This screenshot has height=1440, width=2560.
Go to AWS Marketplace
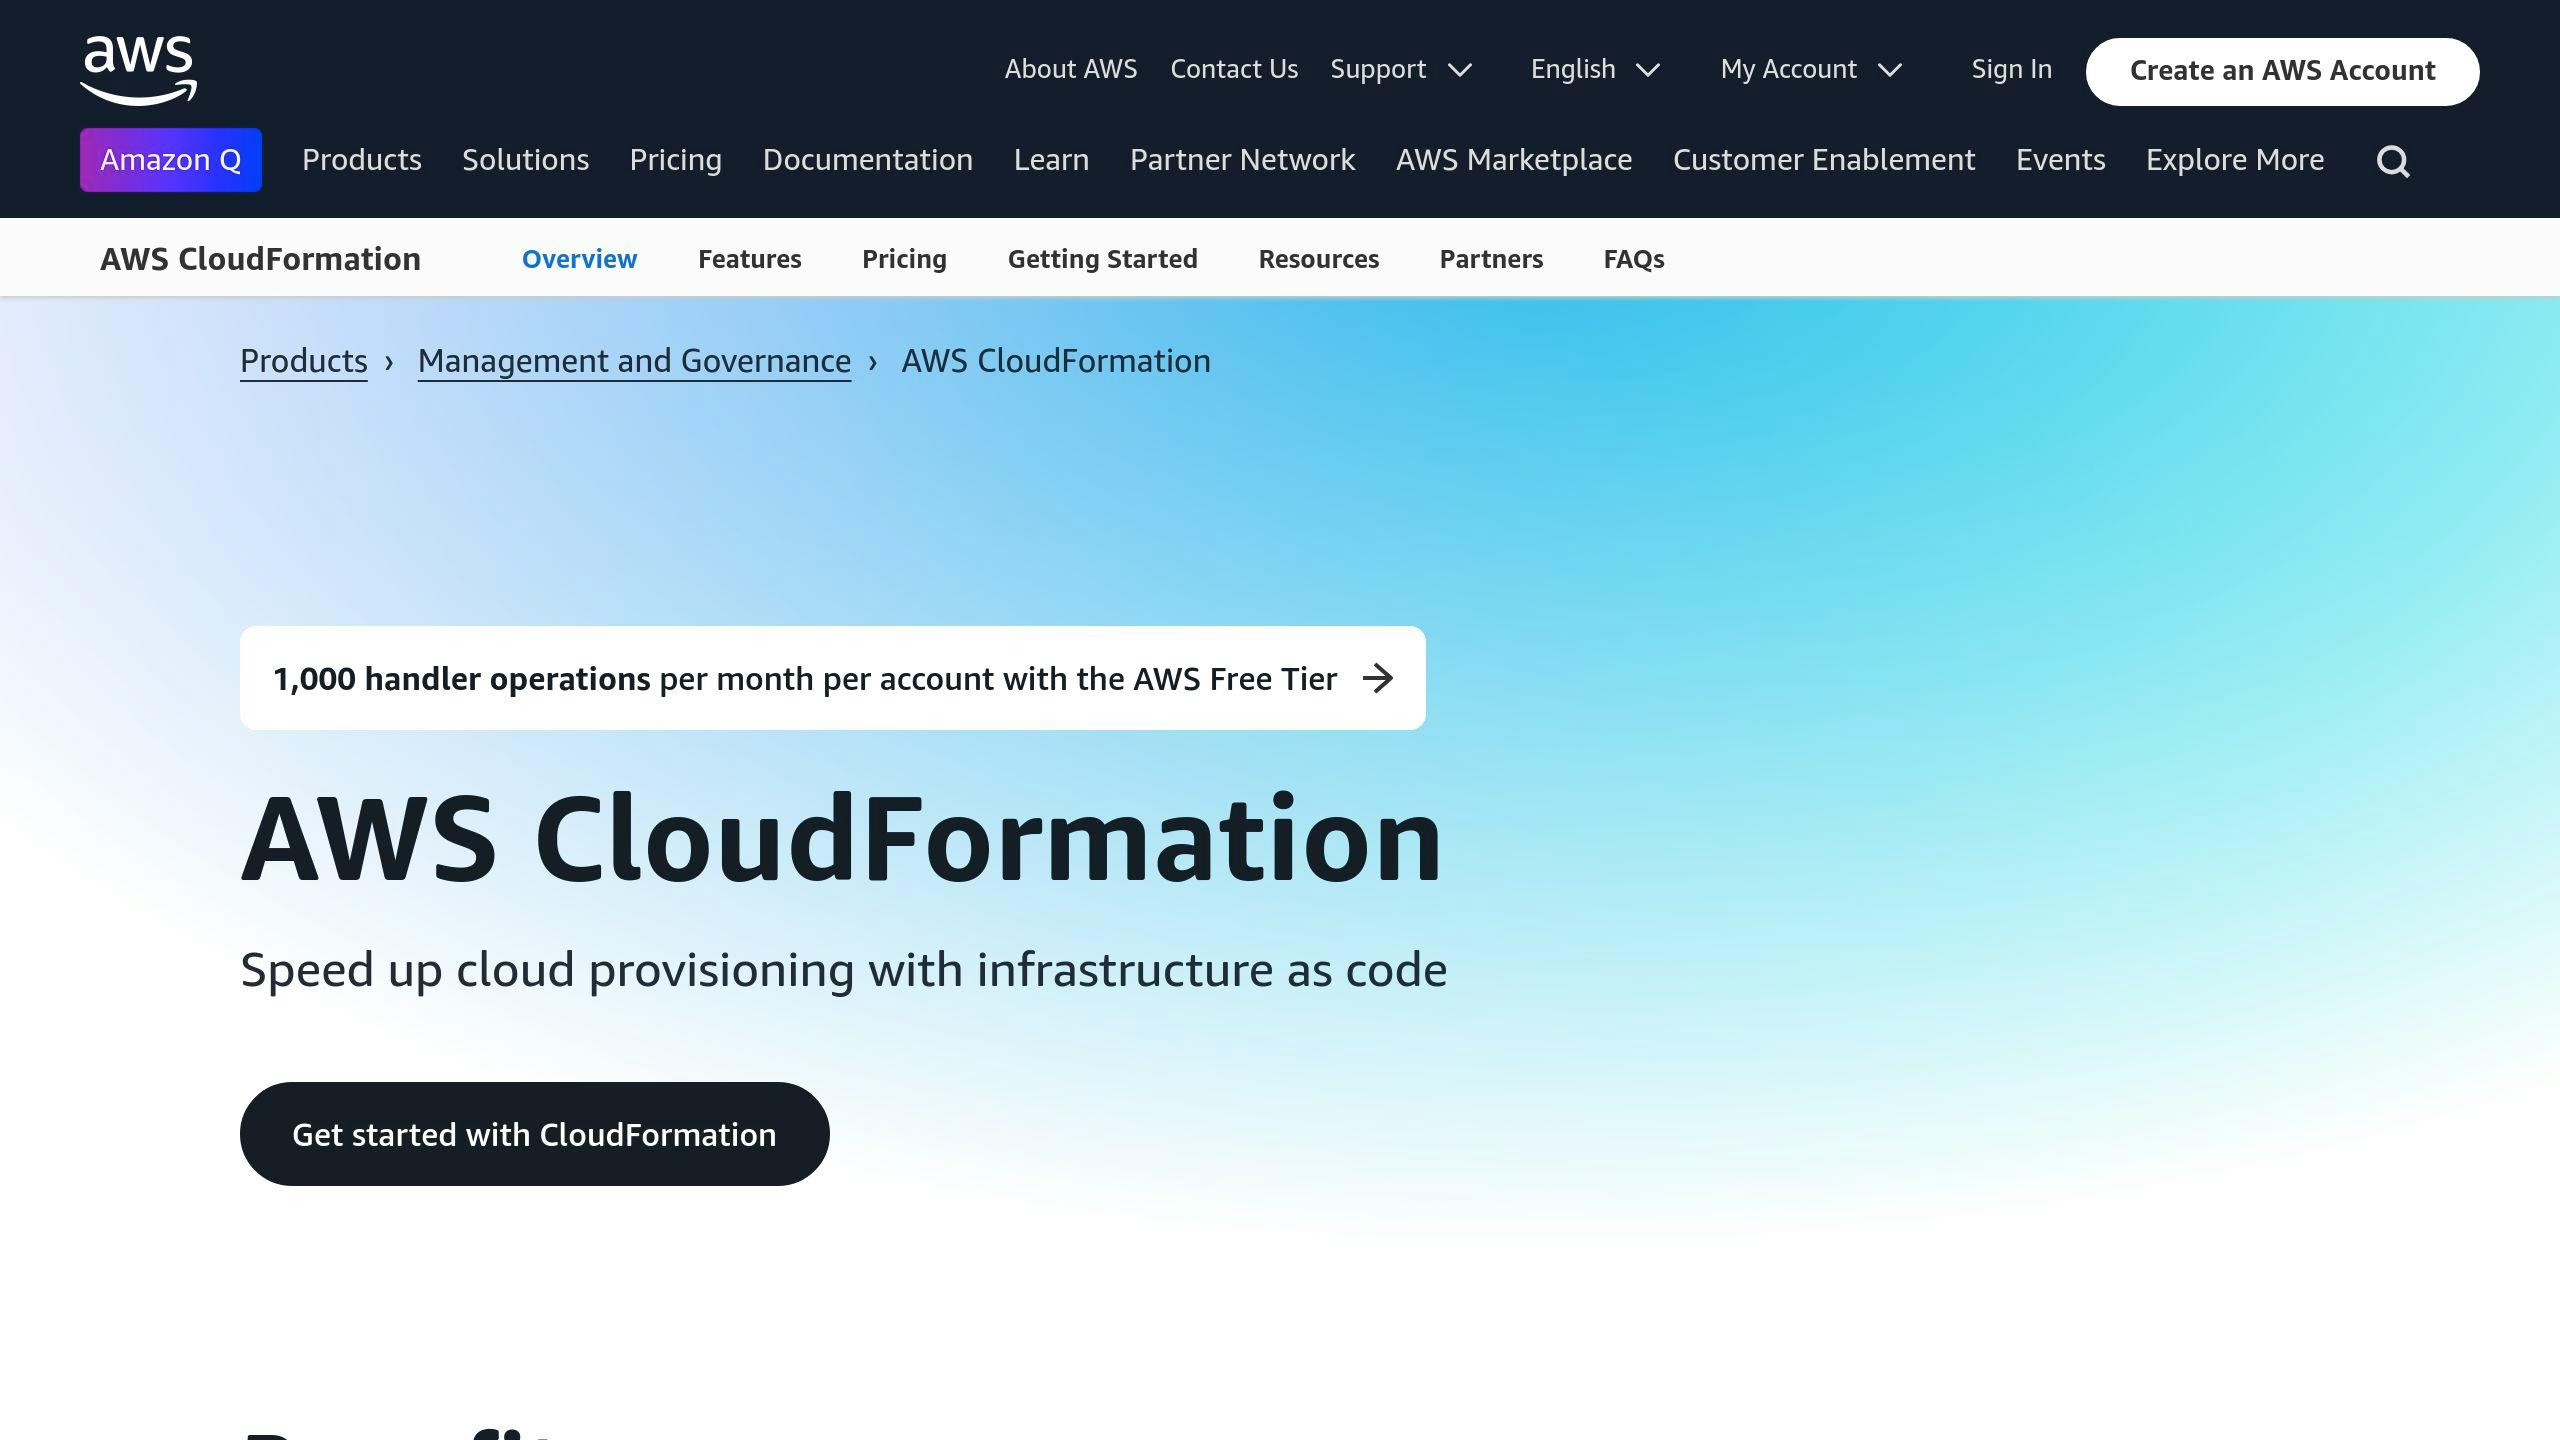pos(1514,160)
